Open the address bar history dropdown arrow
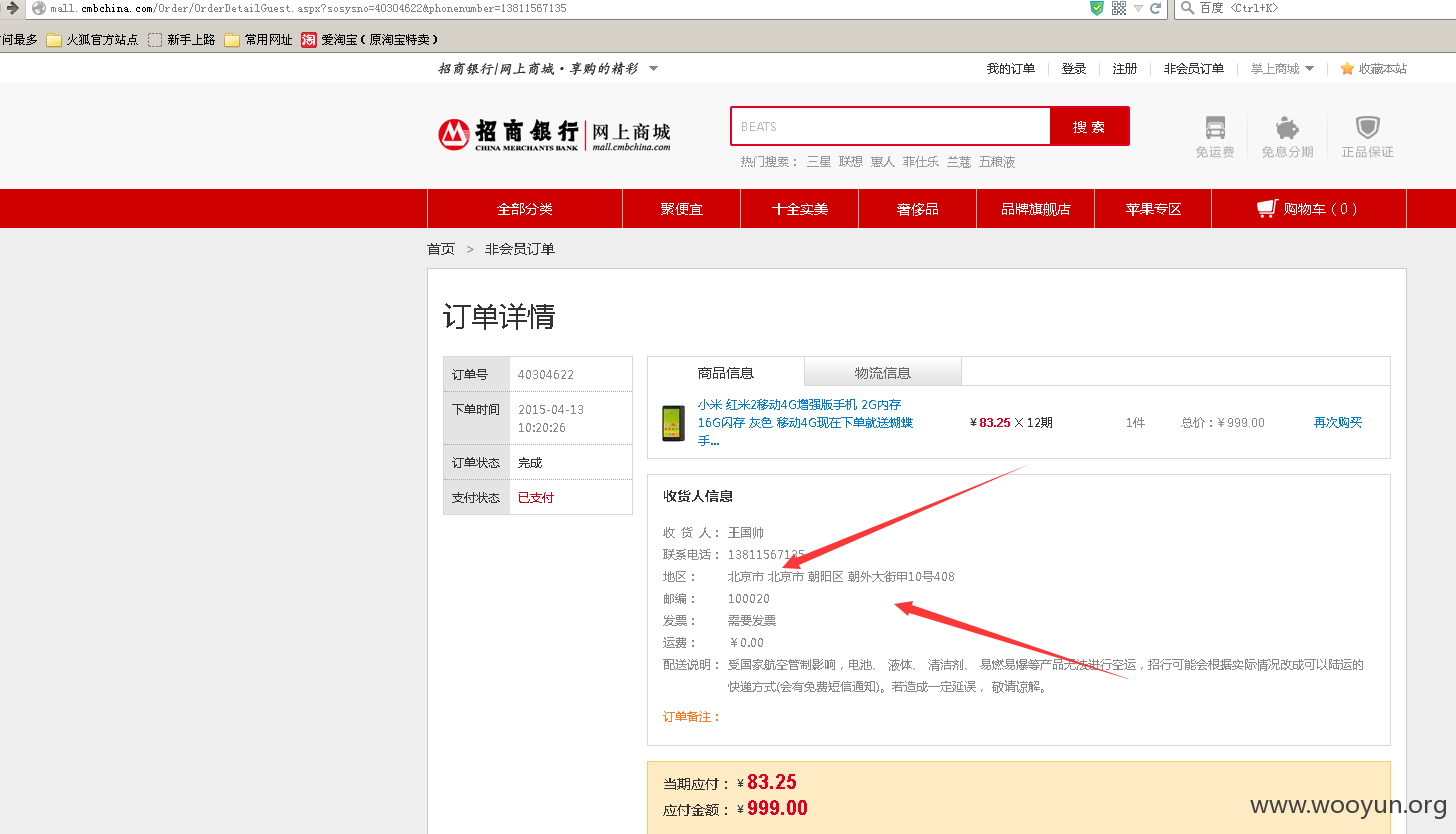This screenshot has height=834, width=1456. click(1138, 8)
